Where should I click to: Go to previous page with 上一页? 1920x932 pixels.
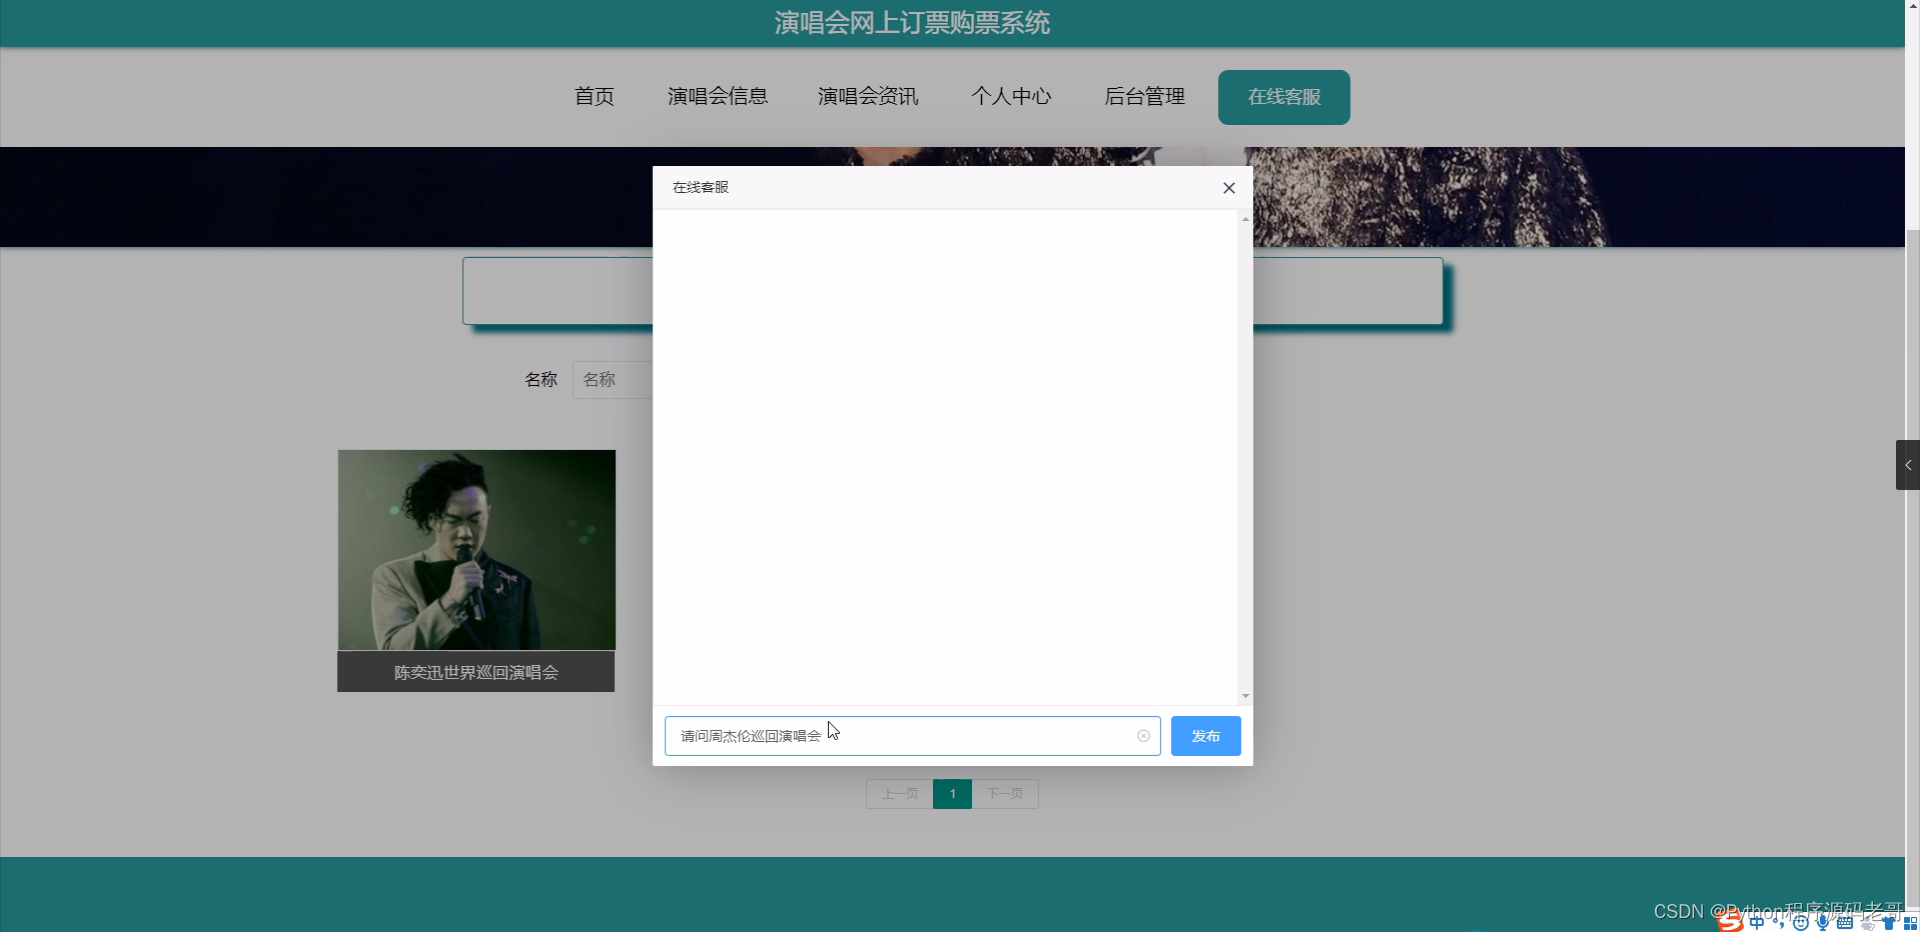(x=899, y=794)
